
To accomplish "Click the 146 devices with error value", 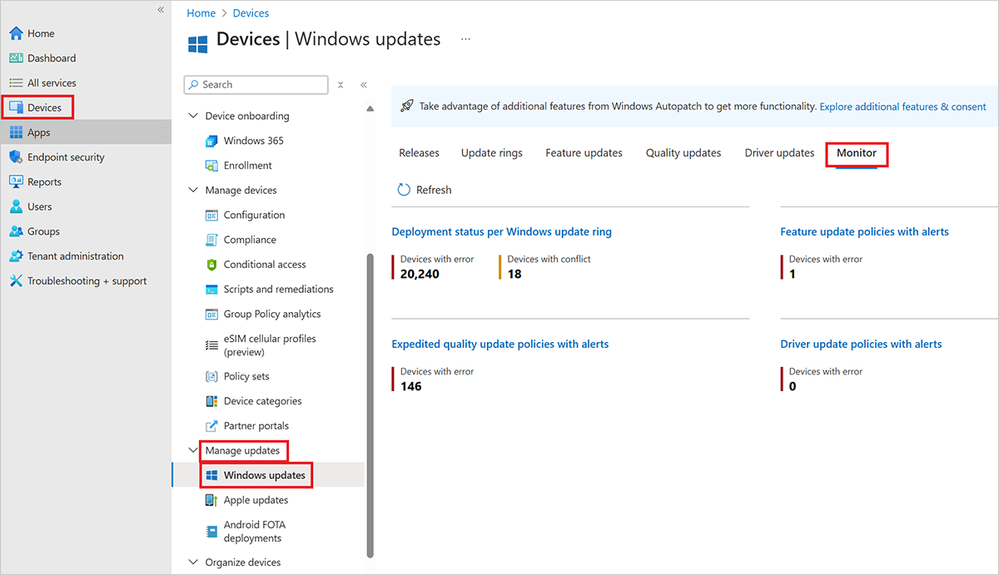I will click(x=411, y=387).
